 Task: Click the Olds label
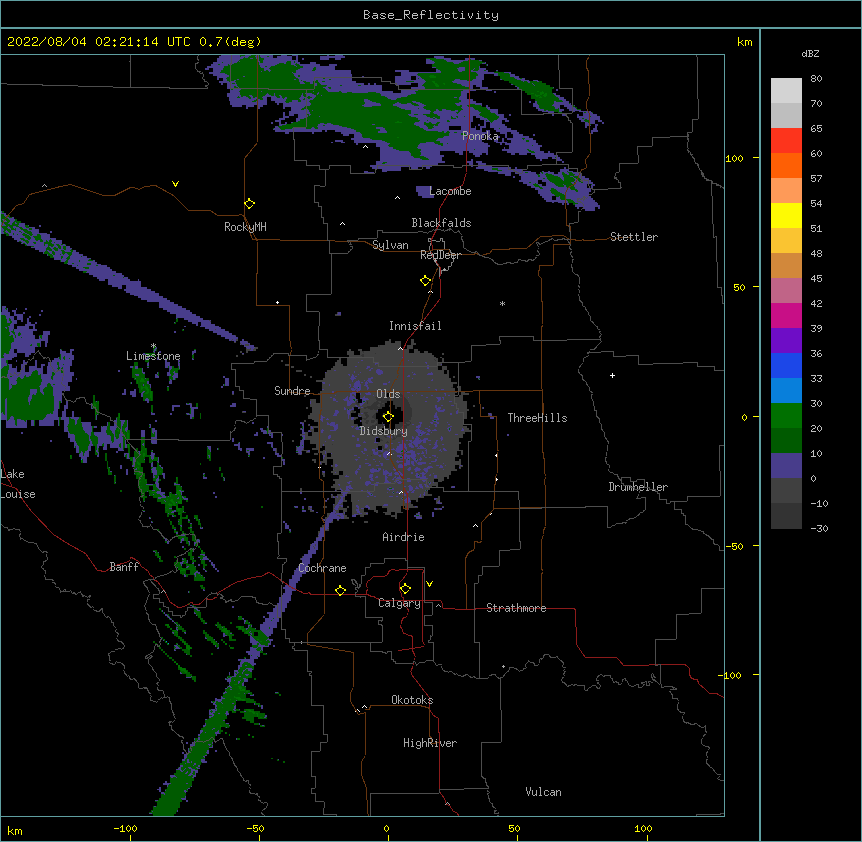click(x=388, y=394)
